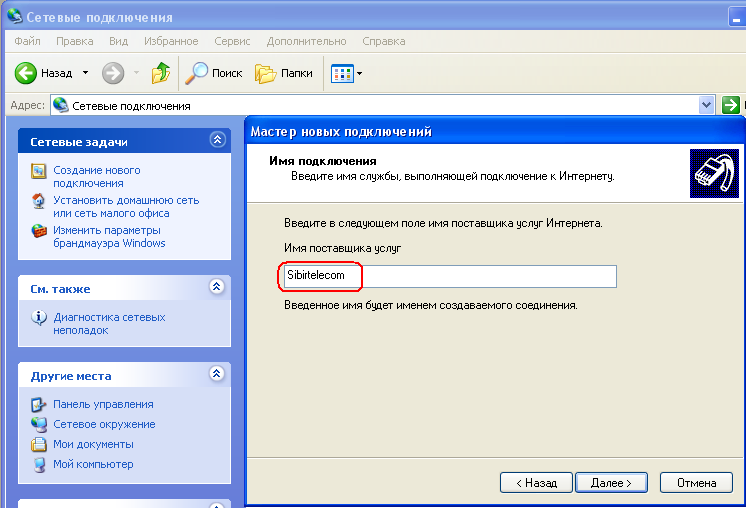Open the Правка menu

75,41
